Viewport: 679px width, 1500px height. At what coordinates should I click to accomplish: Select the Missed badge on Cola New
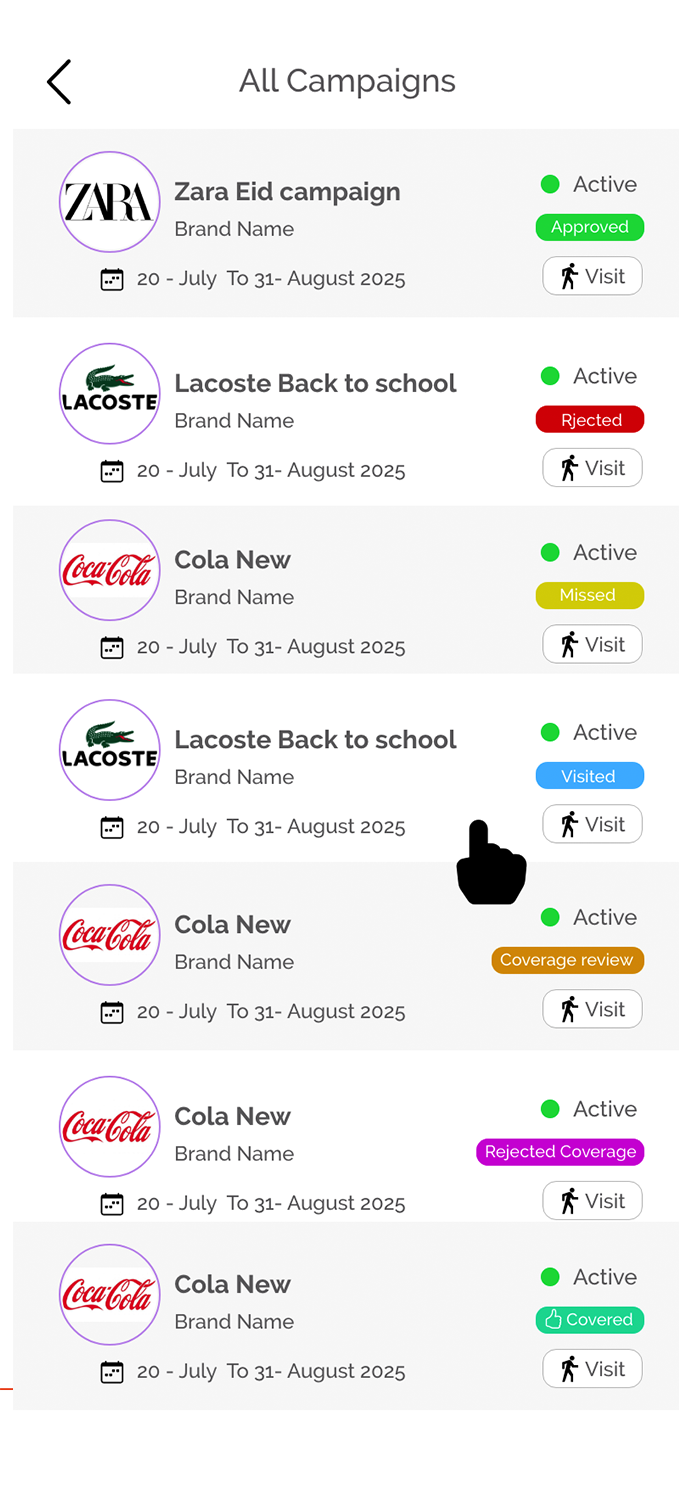(x=590, y=595)
